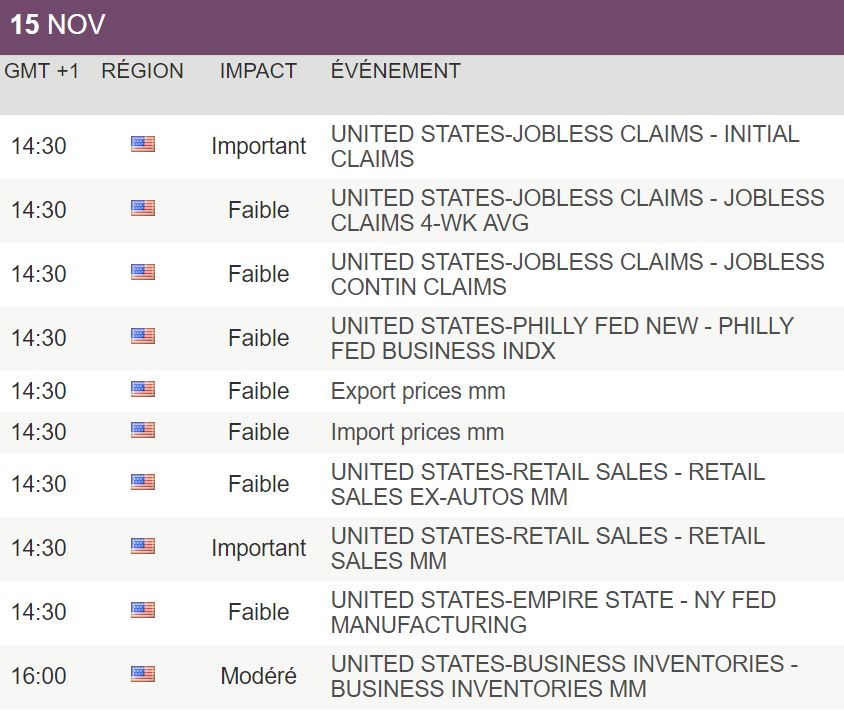This screenshot has width=844, height=716.
Task: Click the Important label for Retail Sales MM
Action: point(258,548)
